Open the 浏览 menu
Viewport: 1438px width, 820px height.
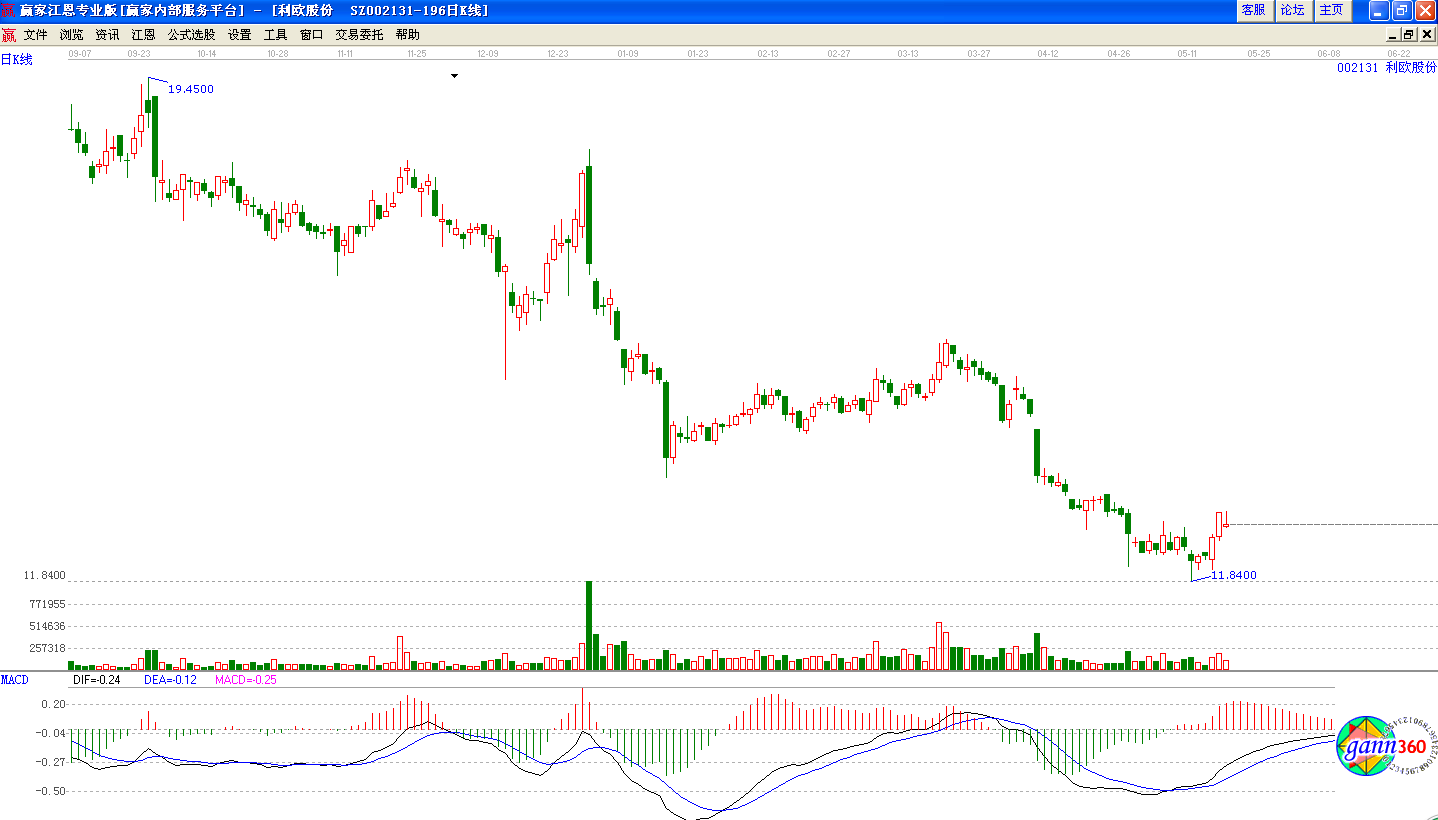[x=72, y=35]
